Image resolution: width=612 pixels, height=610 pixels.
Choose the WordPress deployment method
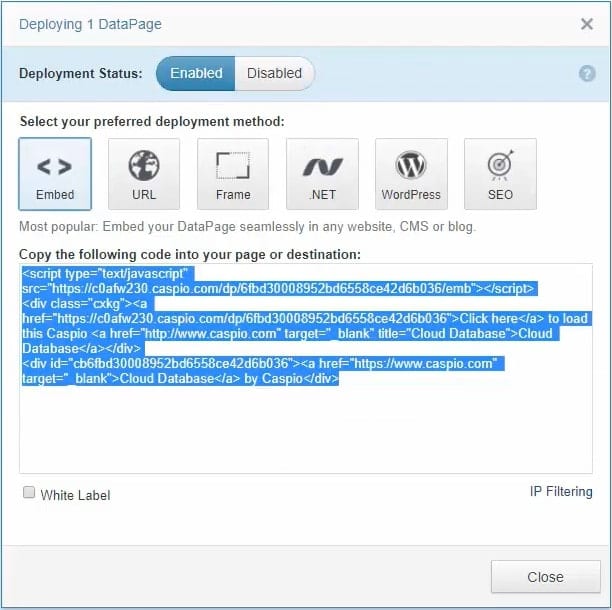coord(411,174)
